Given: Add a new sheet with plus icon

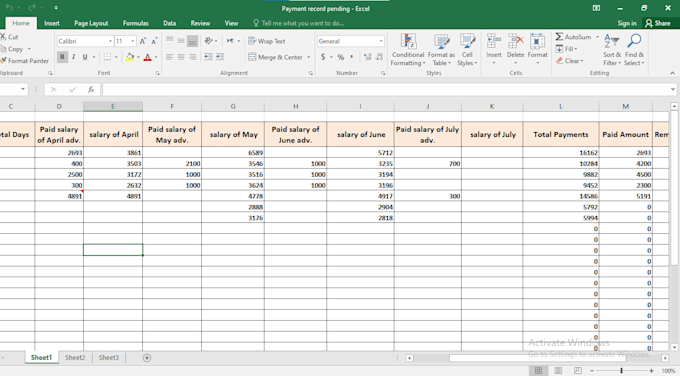Looking at the screenshot, I should tap(147, 358).
